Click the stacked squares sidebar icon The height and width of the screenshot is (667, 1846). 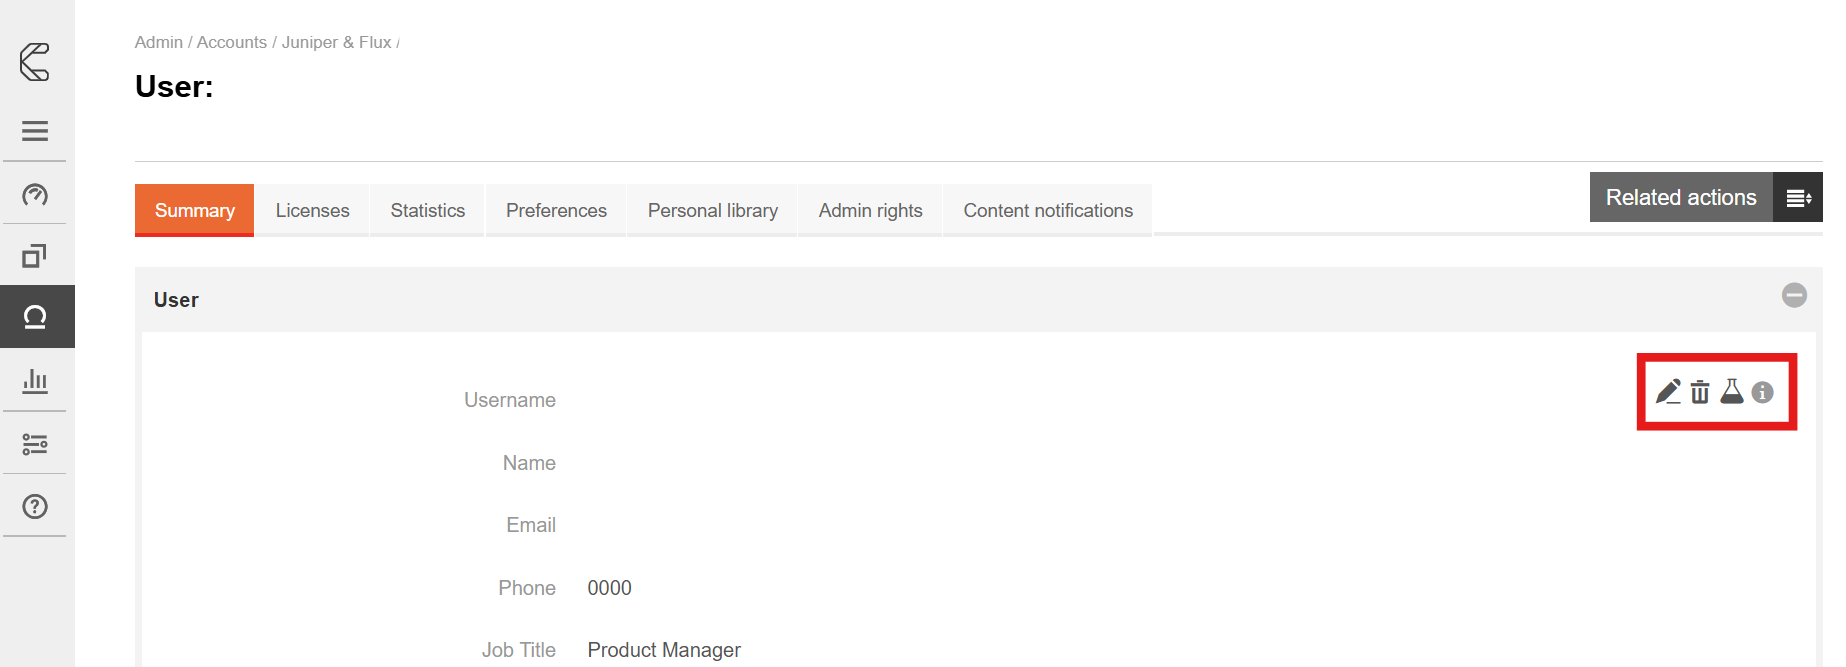pos(35,256)
